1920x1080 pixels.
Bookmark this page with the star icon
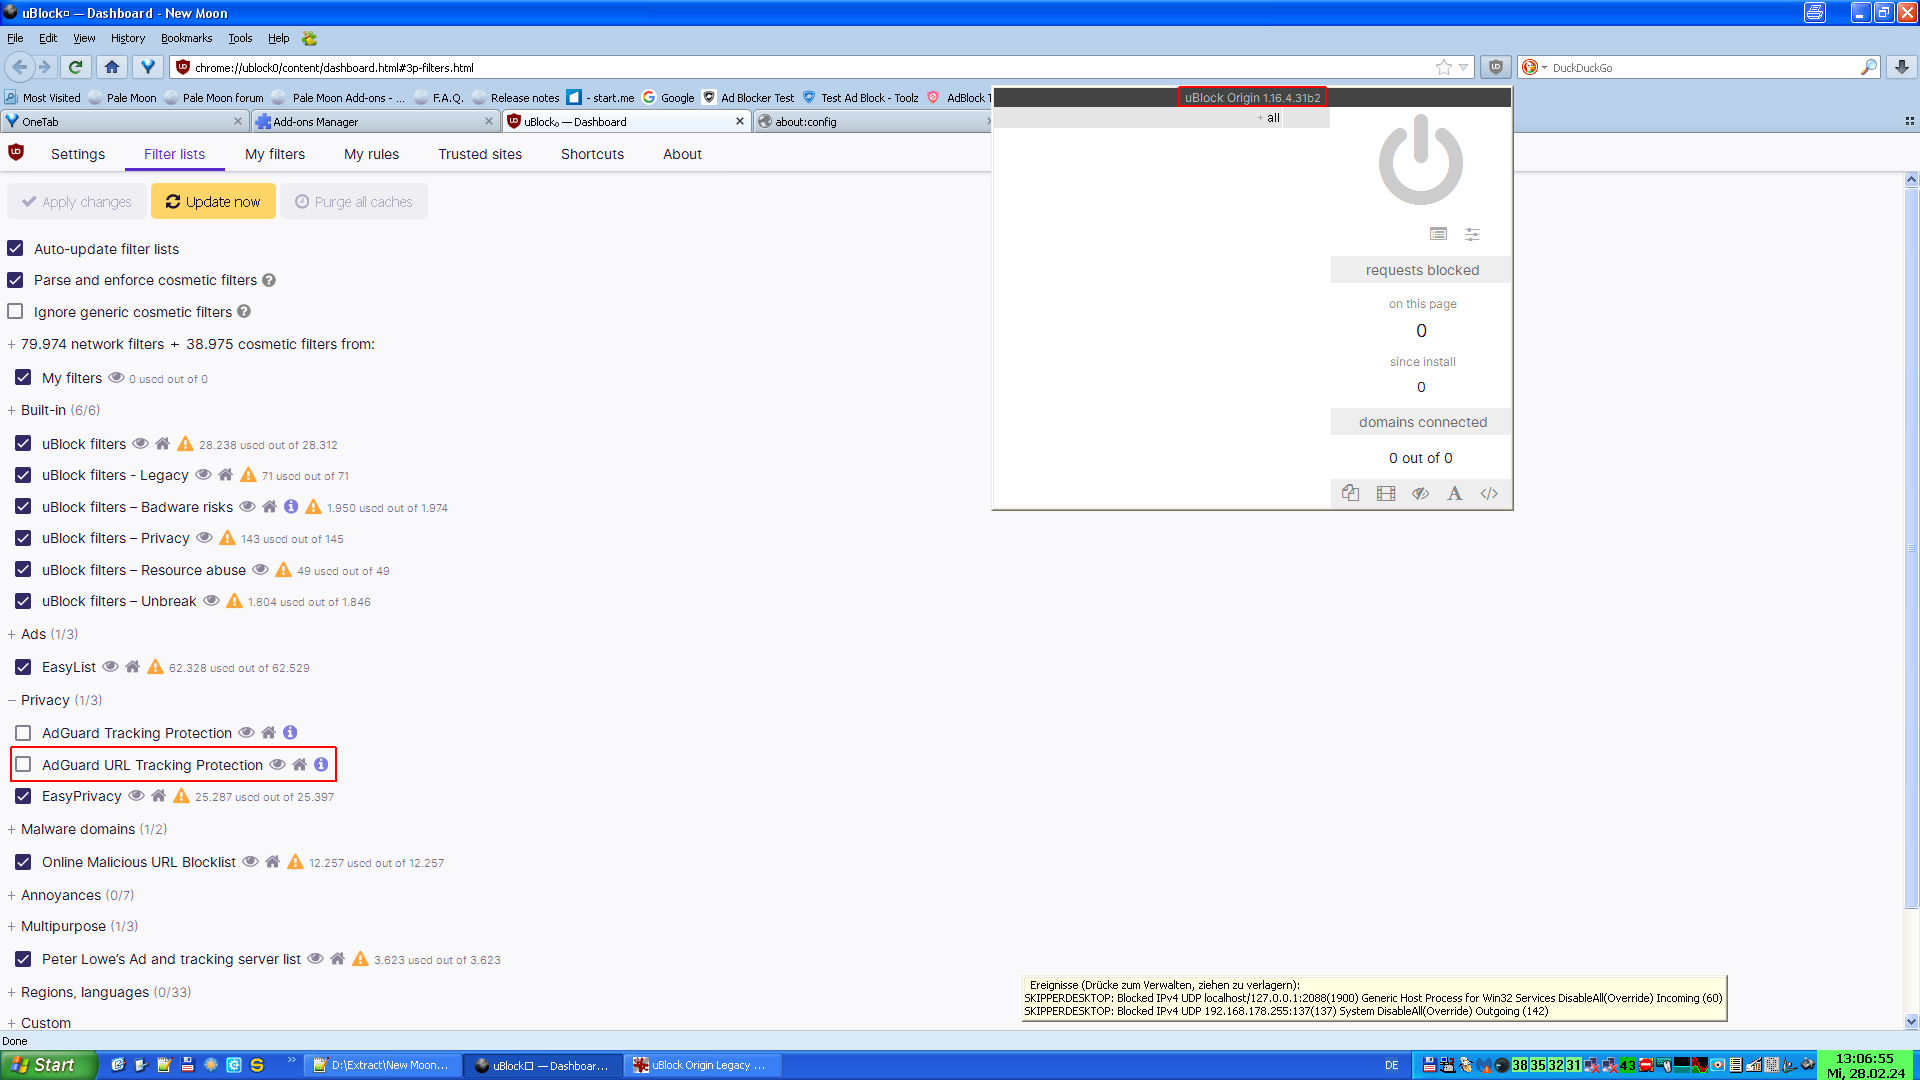pyautogui.click(x=1443, y=67)
